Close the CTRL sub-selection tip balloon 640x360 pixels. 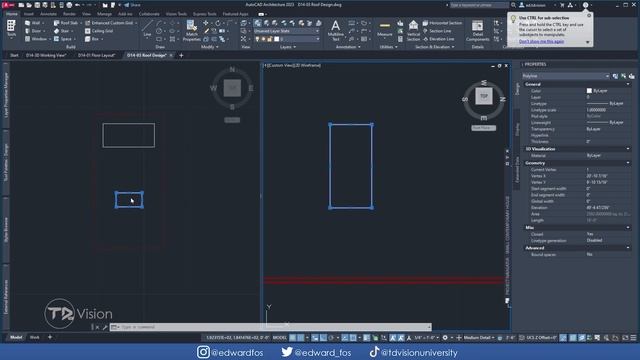coord(589,16)
